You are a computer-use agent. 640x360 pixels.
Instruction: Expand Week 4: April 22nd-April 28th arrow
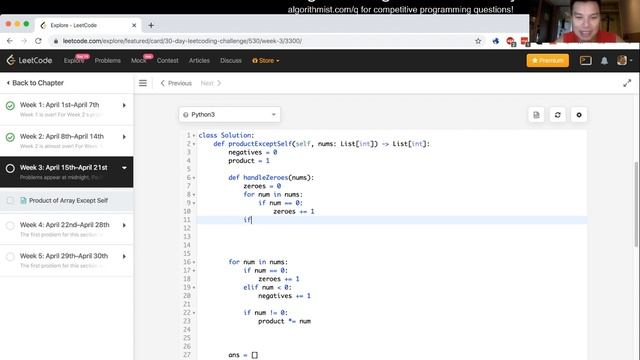coord(124,225)
